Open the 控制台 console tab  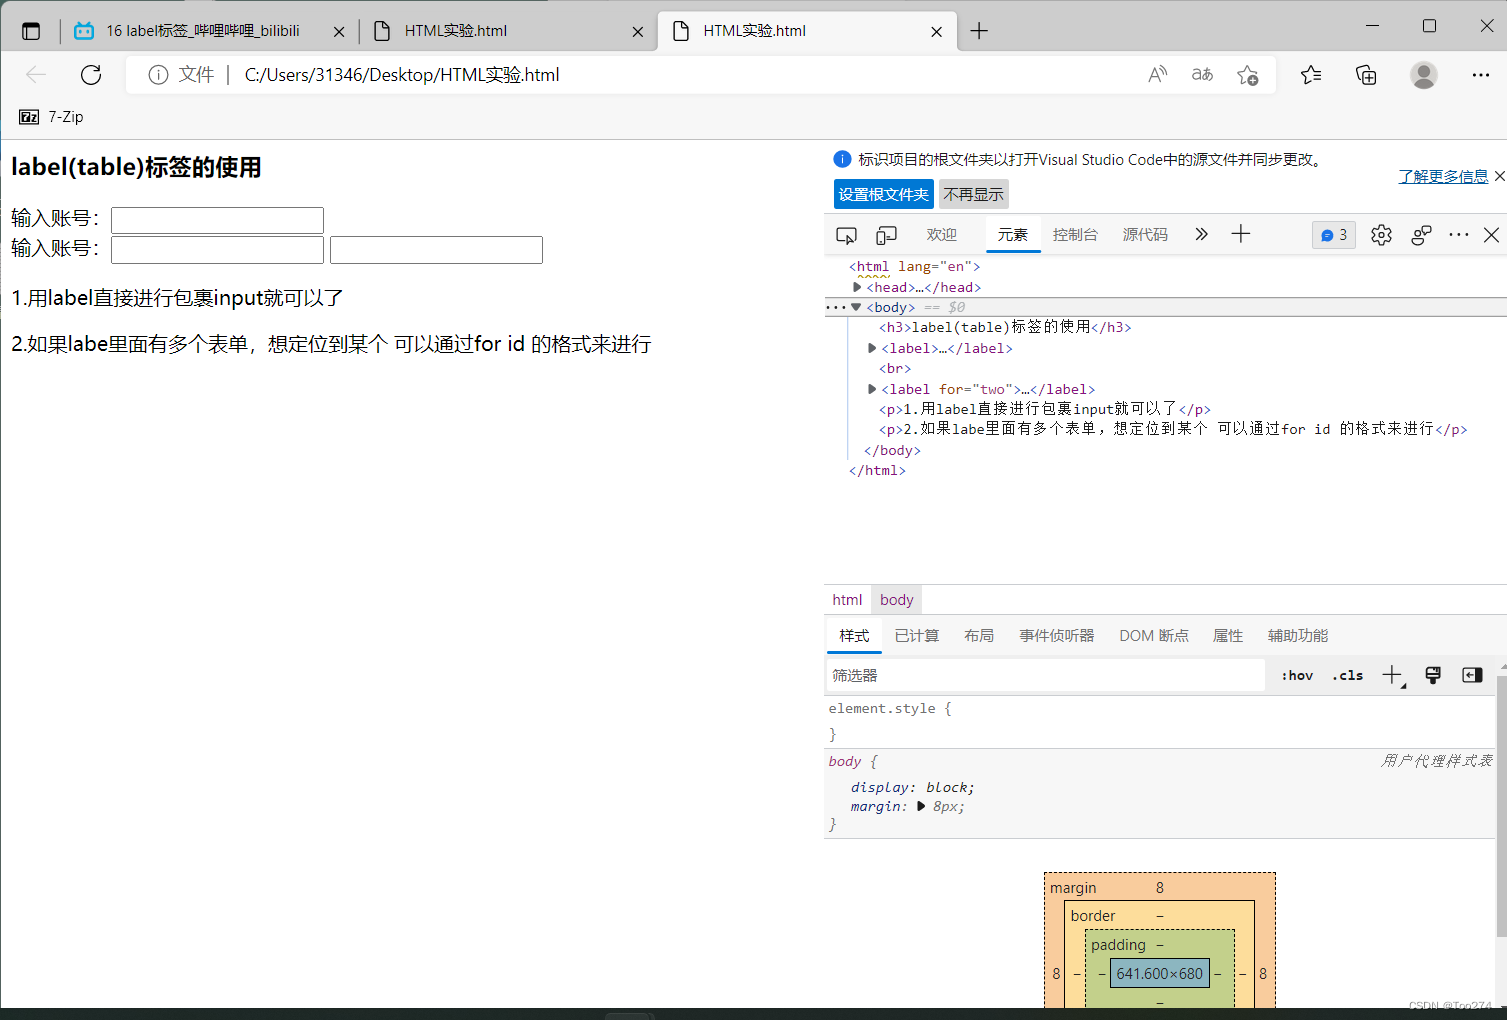click(1075, 235)
